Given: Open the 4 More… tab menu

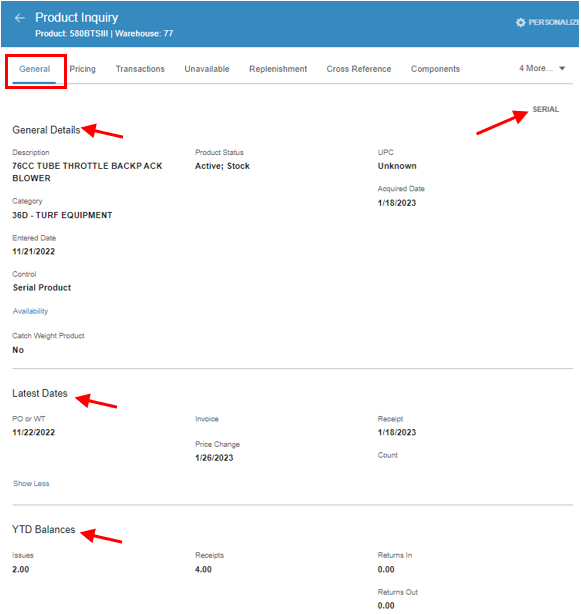Looking at the screenshot, I should [542, 69].
